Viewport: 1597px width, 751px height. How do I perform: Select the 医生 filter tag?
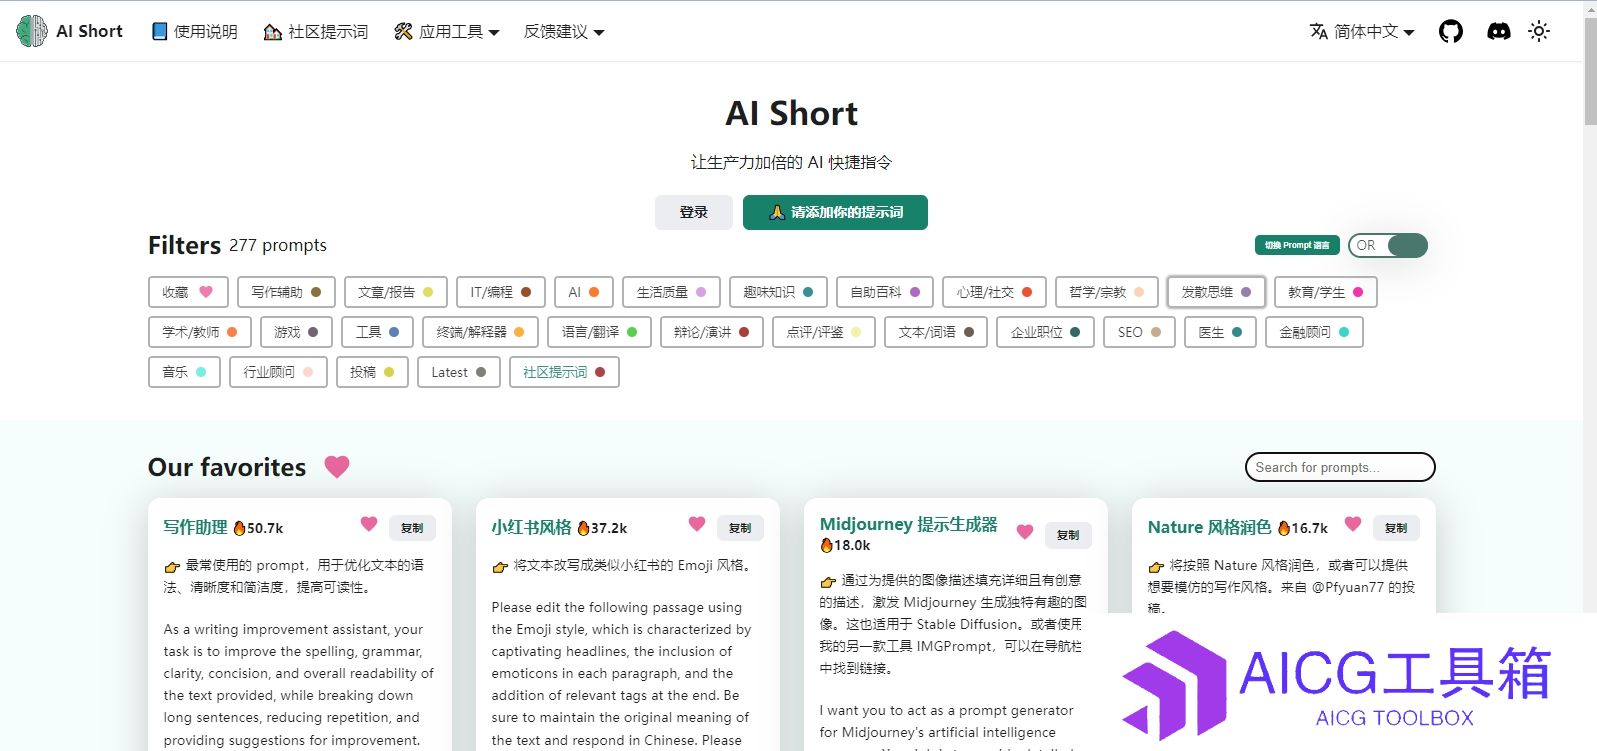click(1221, 332)
